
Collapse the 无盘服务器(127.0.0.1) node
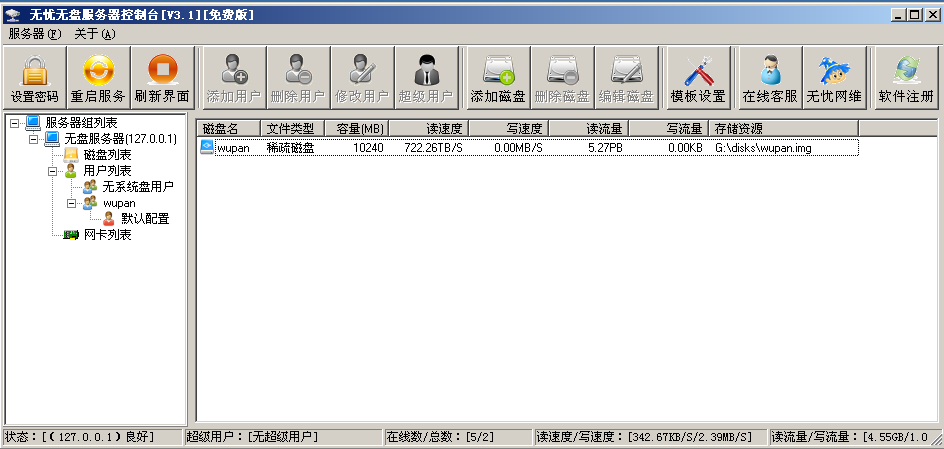coord(34,139)
